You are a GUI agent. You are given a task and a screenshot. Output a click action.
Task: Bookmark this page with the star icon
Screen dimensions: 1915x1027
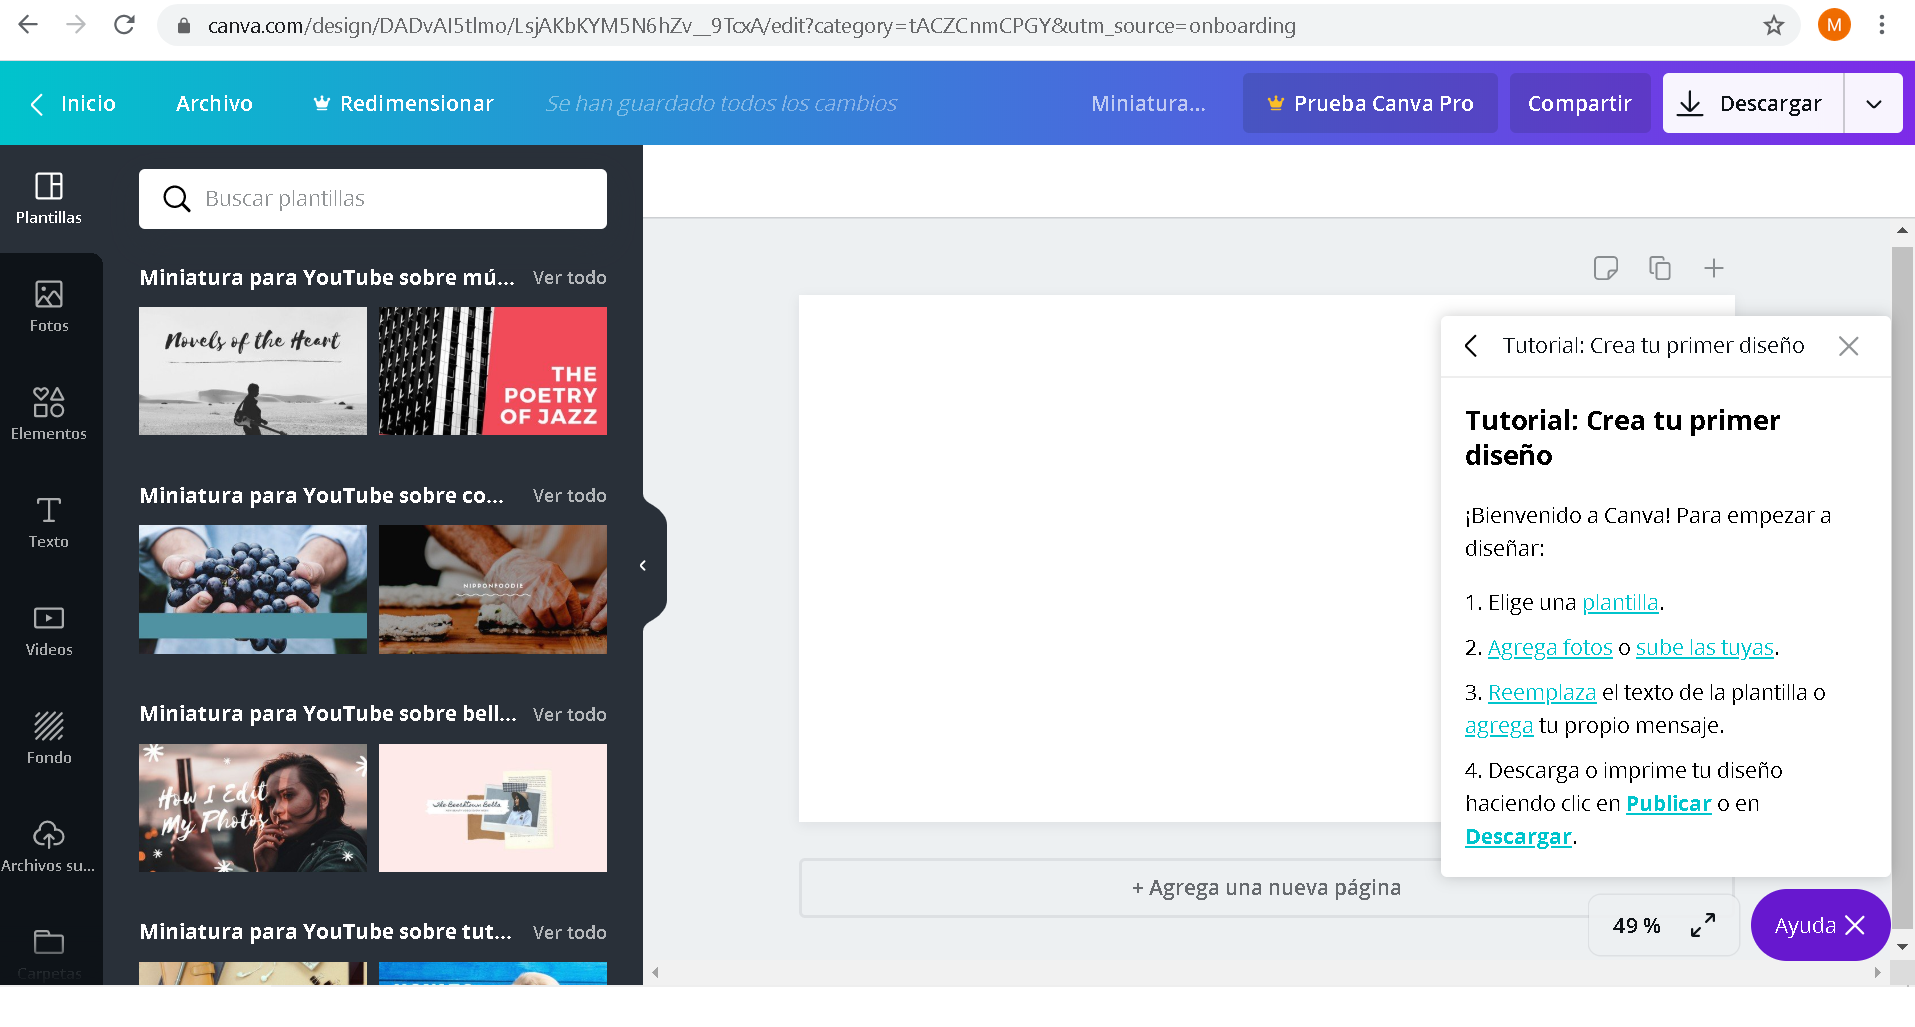[1773, 25]
